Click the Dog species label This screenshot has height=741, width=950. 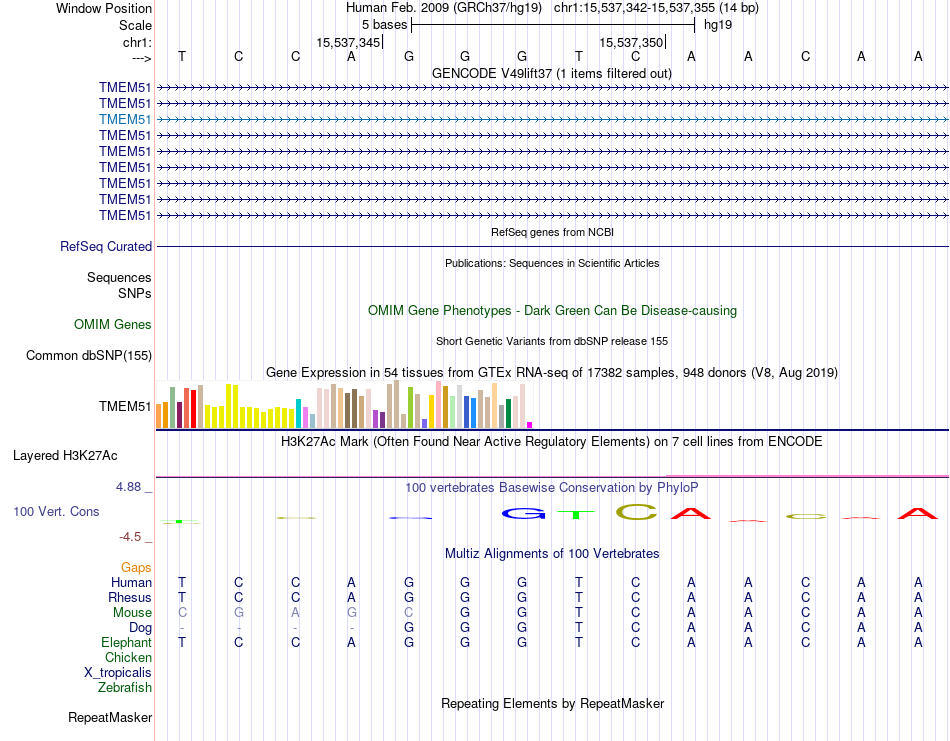(x=140, y=628)
